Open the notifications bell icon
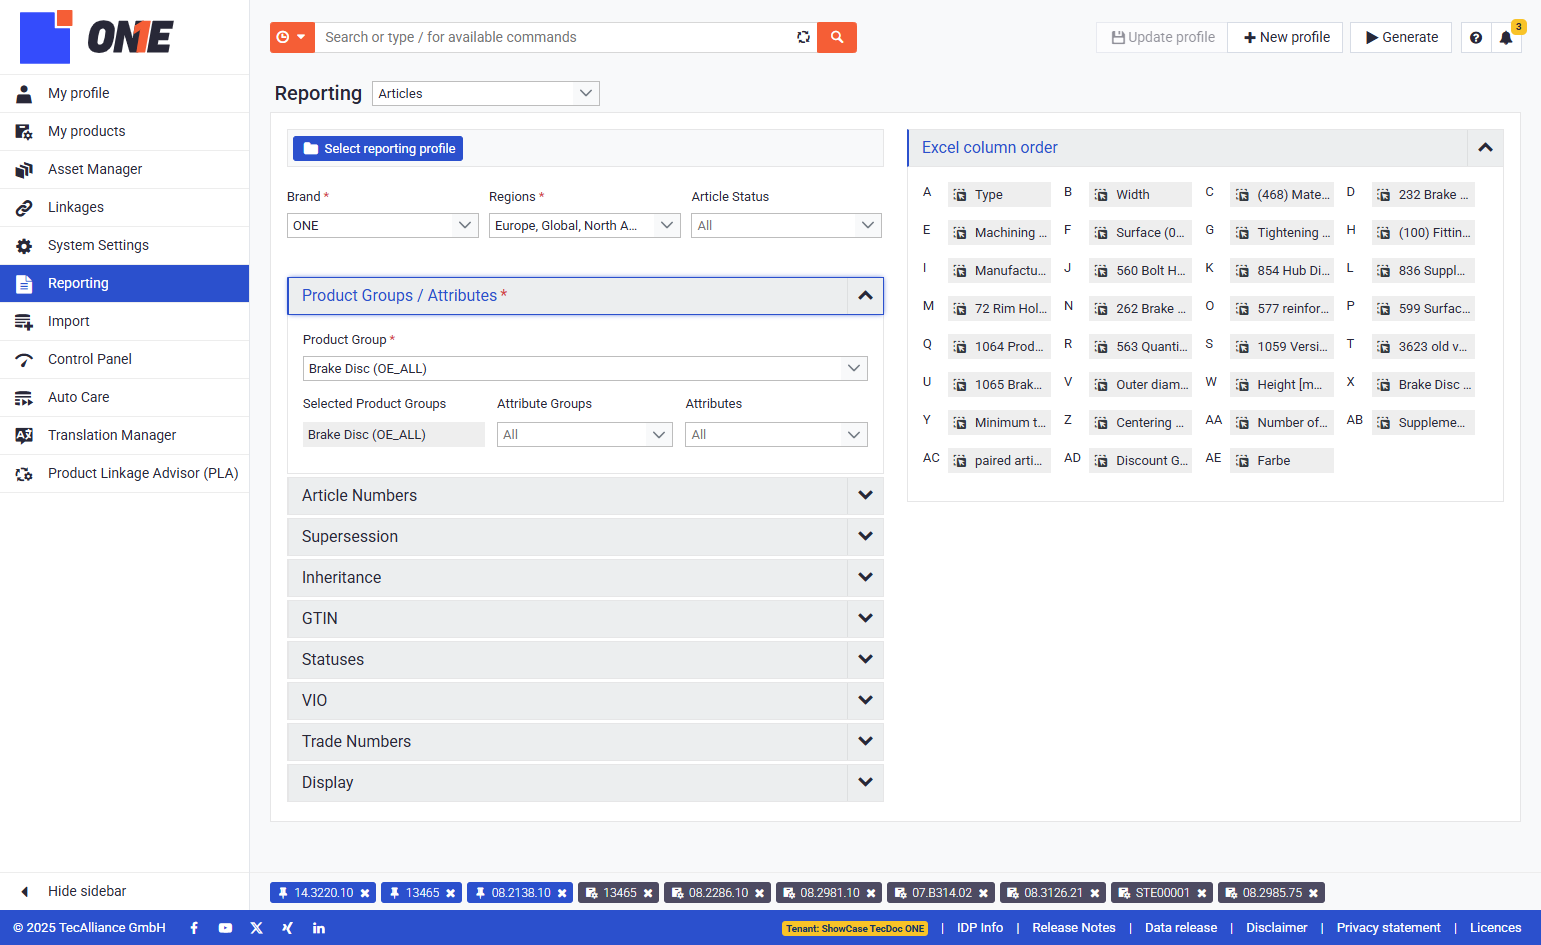This screenshot has width=1541, height=945. coord(1506,38)
